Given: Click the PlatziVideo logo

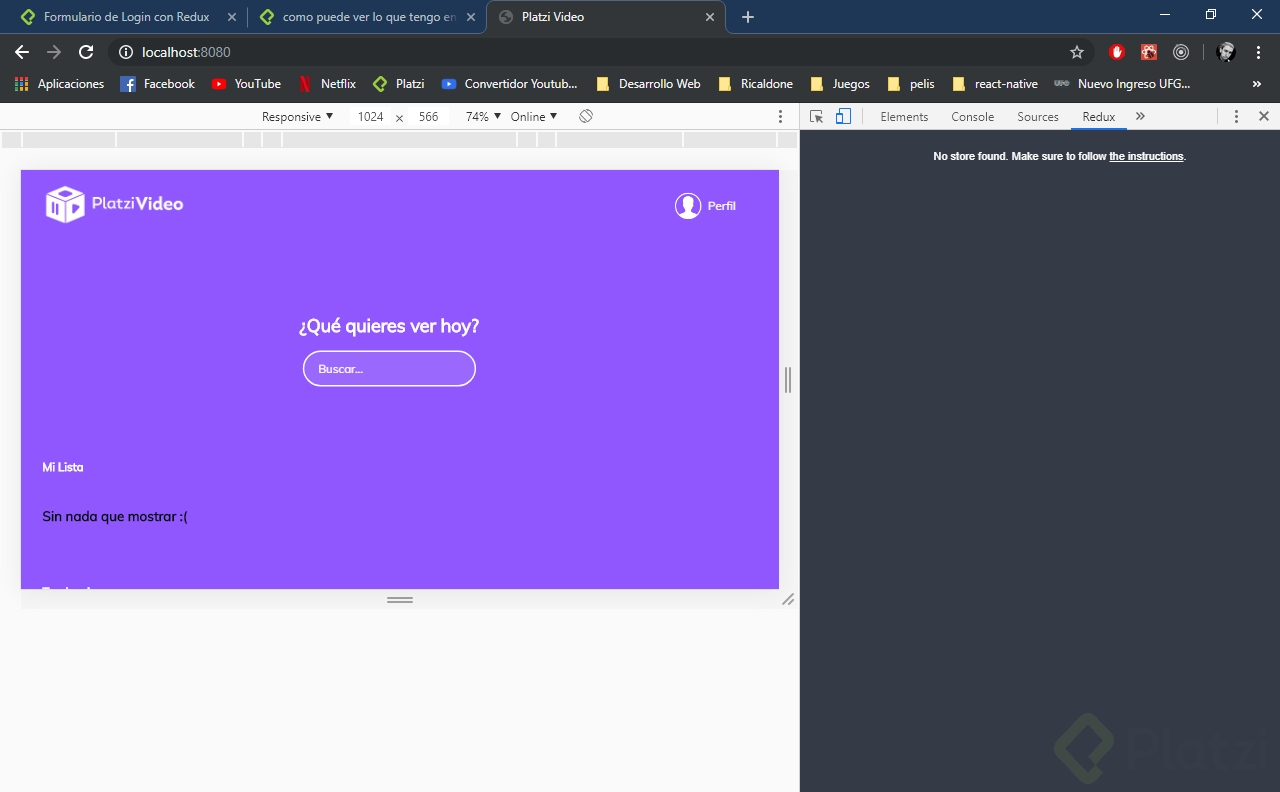Looking at the screenshot, I should [114, 204].
